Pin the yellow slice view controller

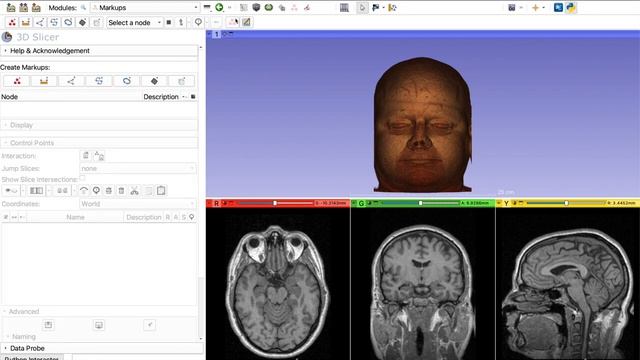point(499,203)
